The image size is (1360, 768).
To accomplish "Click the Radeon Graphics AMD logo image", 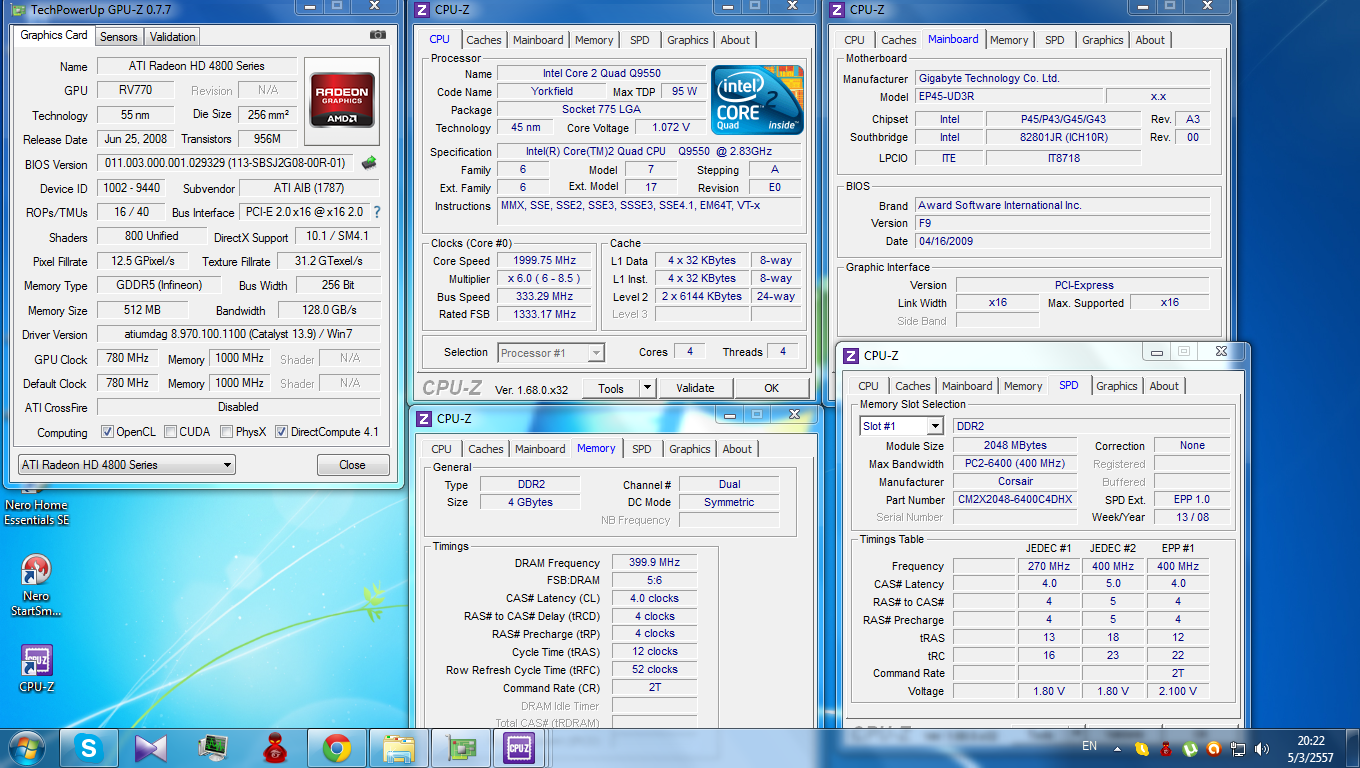I will pos(342,97).
